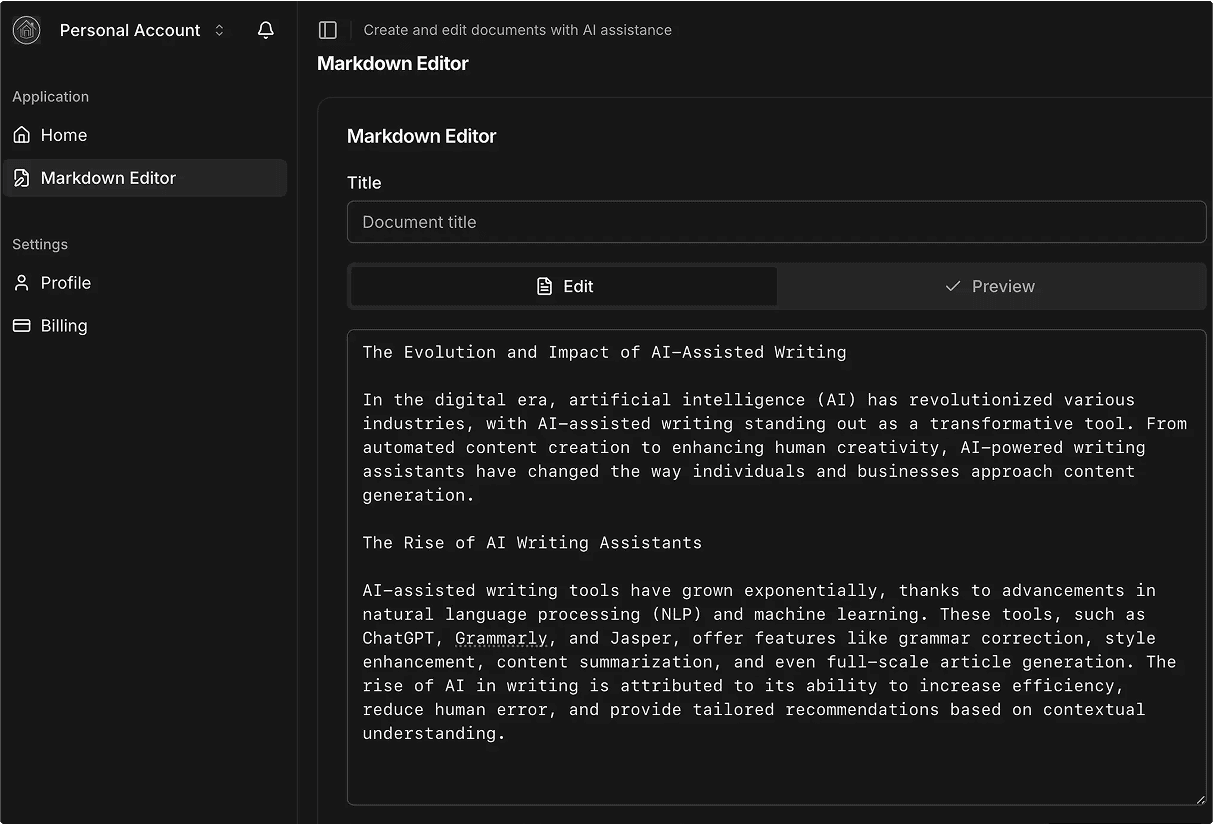Click the 'Settings' sidebar section label

click(40, 245)
